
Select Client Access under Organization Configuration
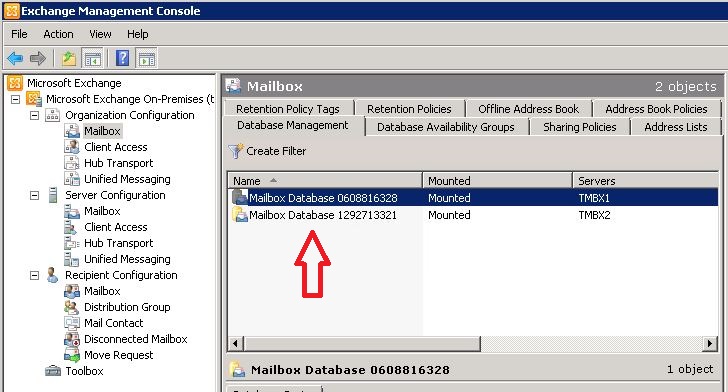click(x=116, y=147)
